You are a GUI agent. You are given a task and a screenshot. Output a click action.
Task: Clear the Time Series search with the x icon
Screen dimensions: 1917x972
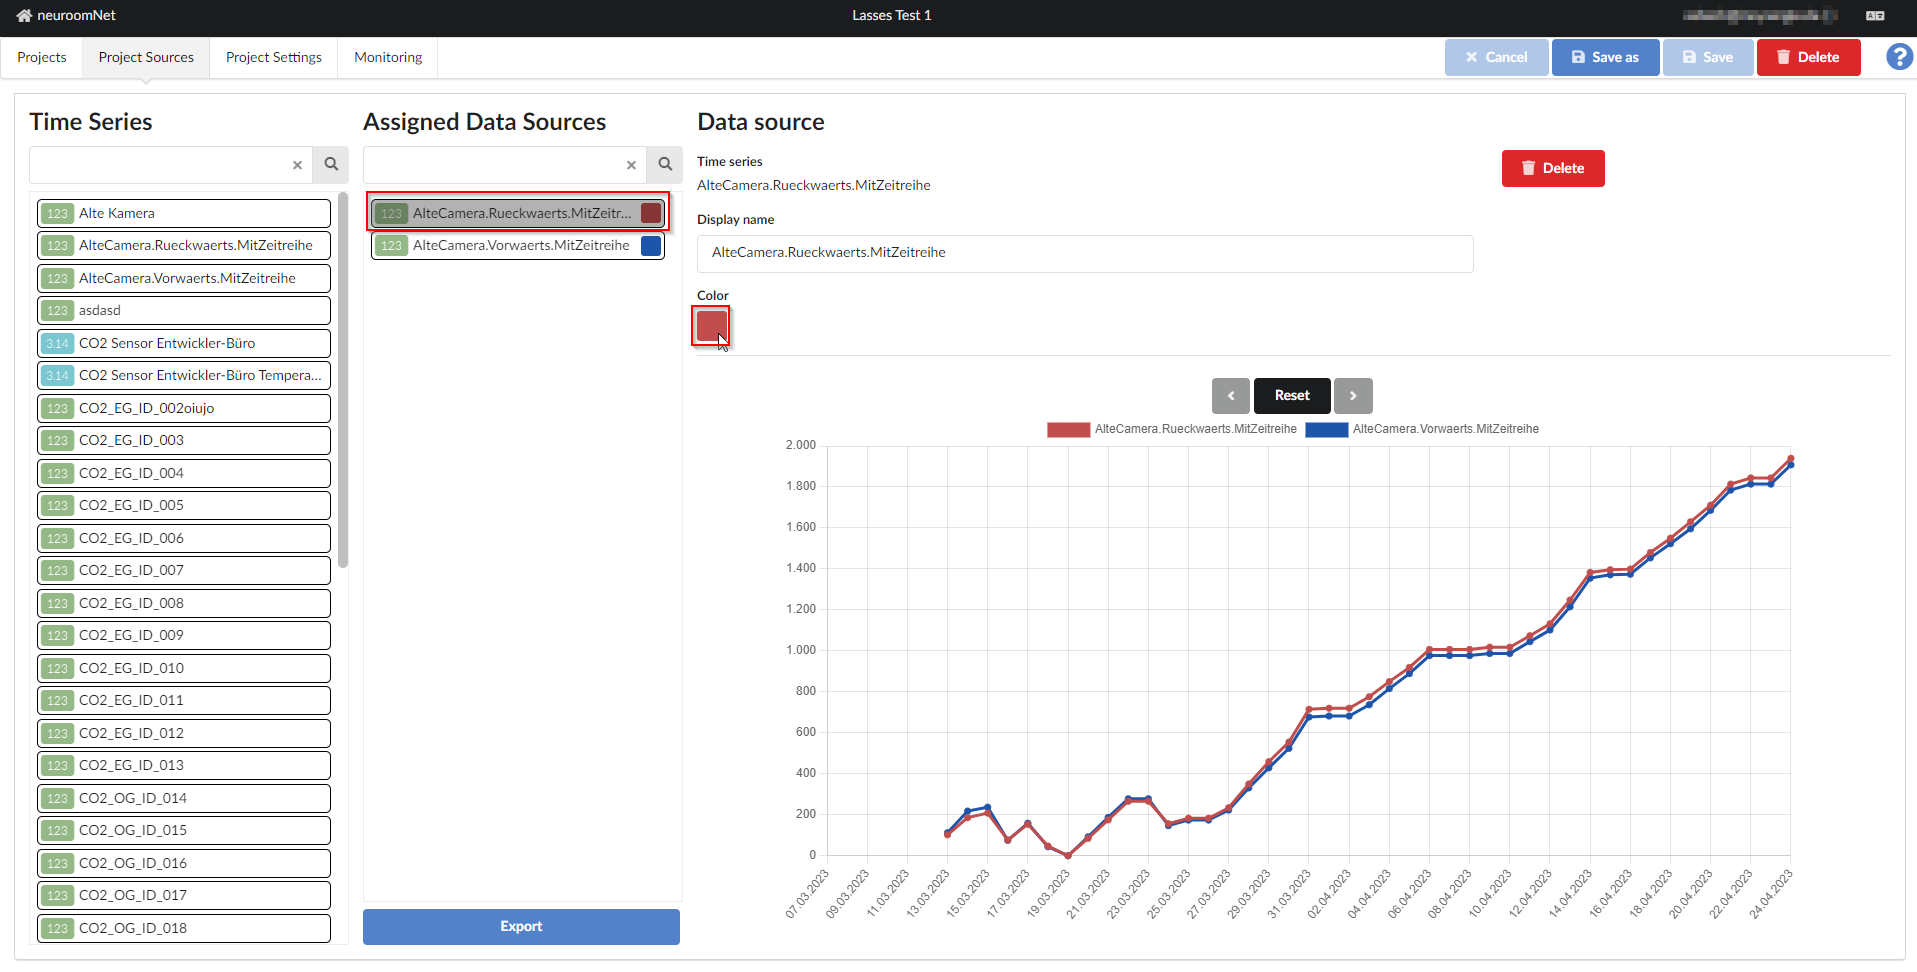(x=297, y=165)
